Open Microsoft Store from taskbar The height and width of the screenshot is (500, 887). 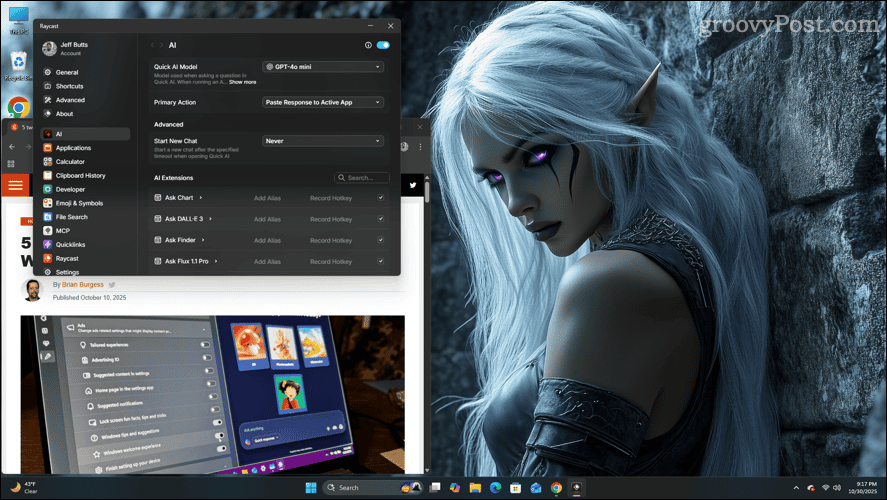pyautogui.click(x=515, y=488)
